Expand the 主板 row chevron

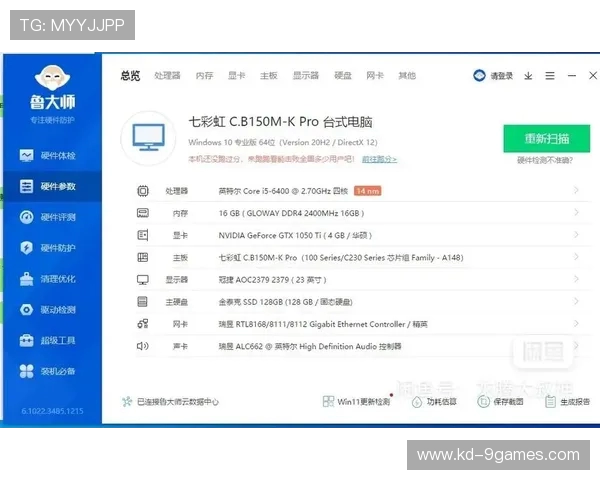coord(576,257)
